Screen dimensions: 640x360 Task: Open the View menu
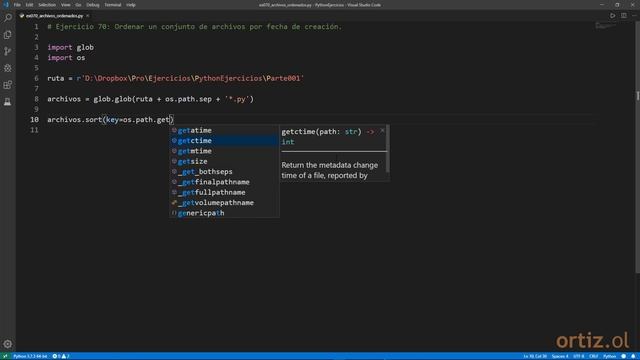(65, 5)
